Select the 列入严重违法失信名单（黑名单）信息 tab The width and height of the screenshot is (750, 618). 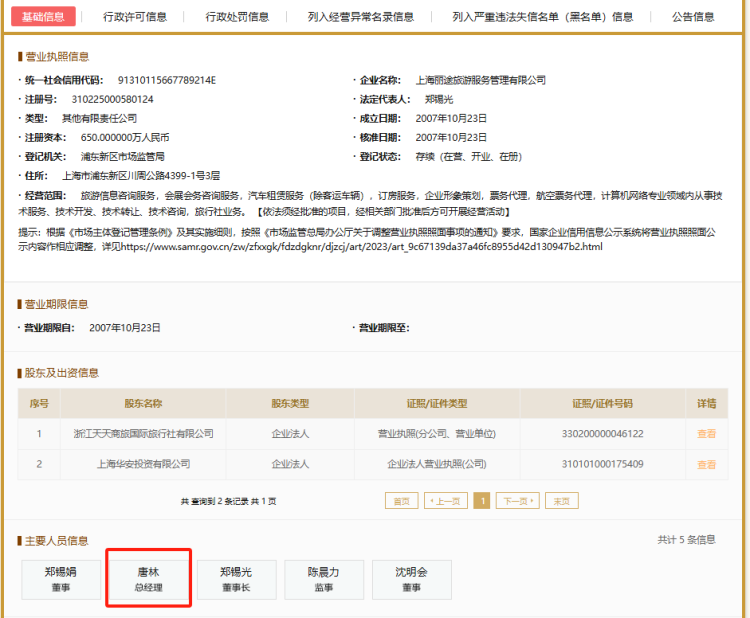point(543,17)
